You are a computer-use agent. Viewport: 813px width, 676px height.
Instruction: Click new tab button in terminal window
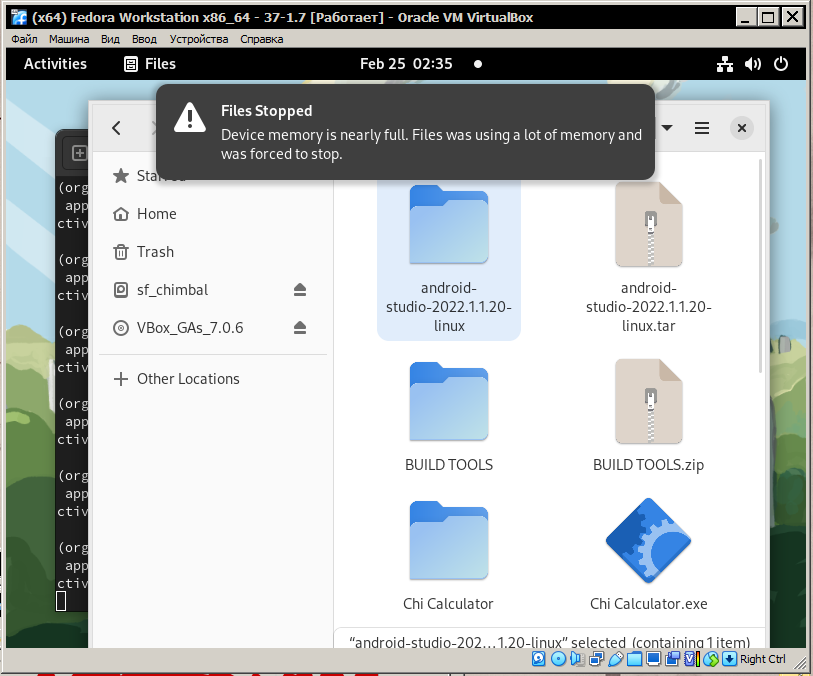(79, 153)
